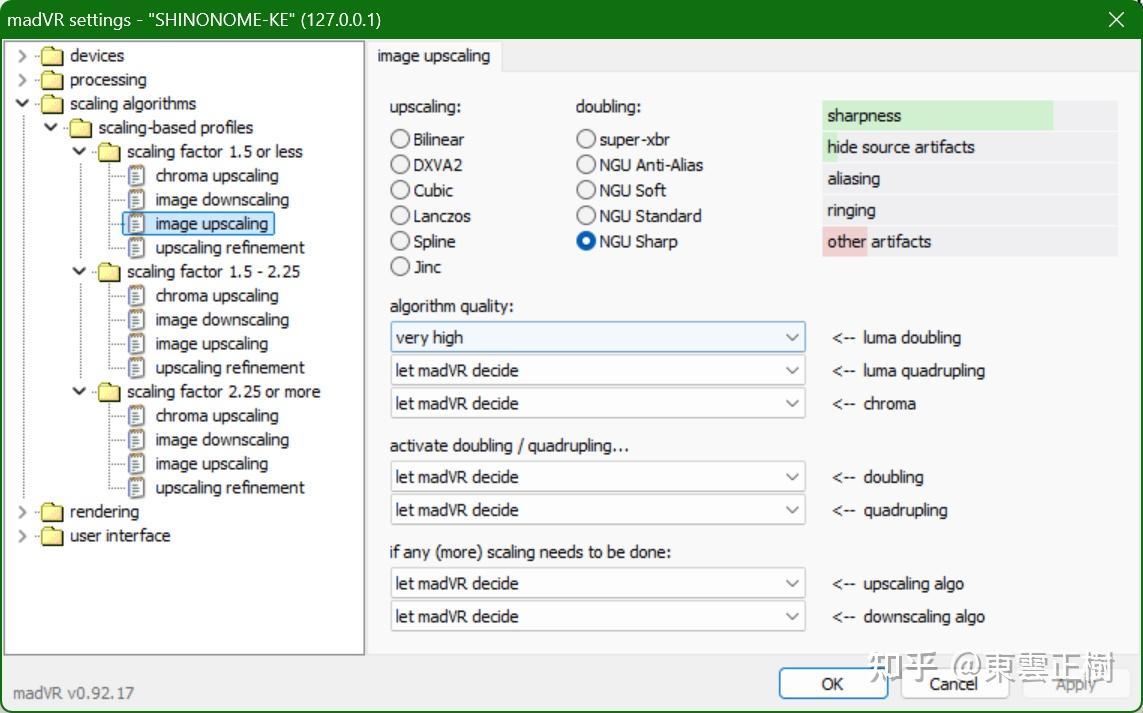Click the ringing indicator bar
Screen dimensions: 1143x713
pos(970,210)
